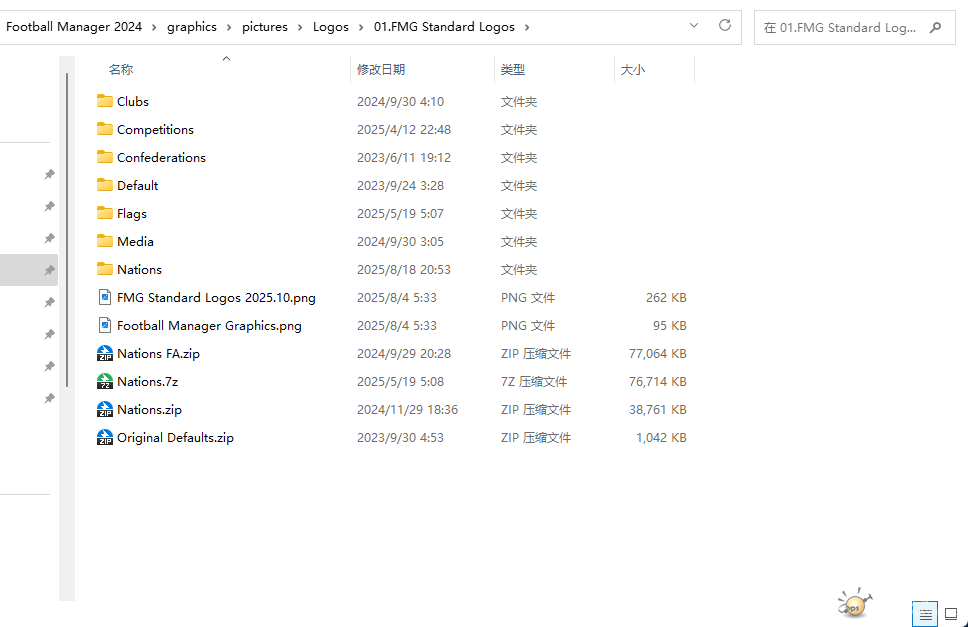This screenshot has width=968, height=627.
Task: Click the assistant bulb icon near bottom right
Action: 854,604
